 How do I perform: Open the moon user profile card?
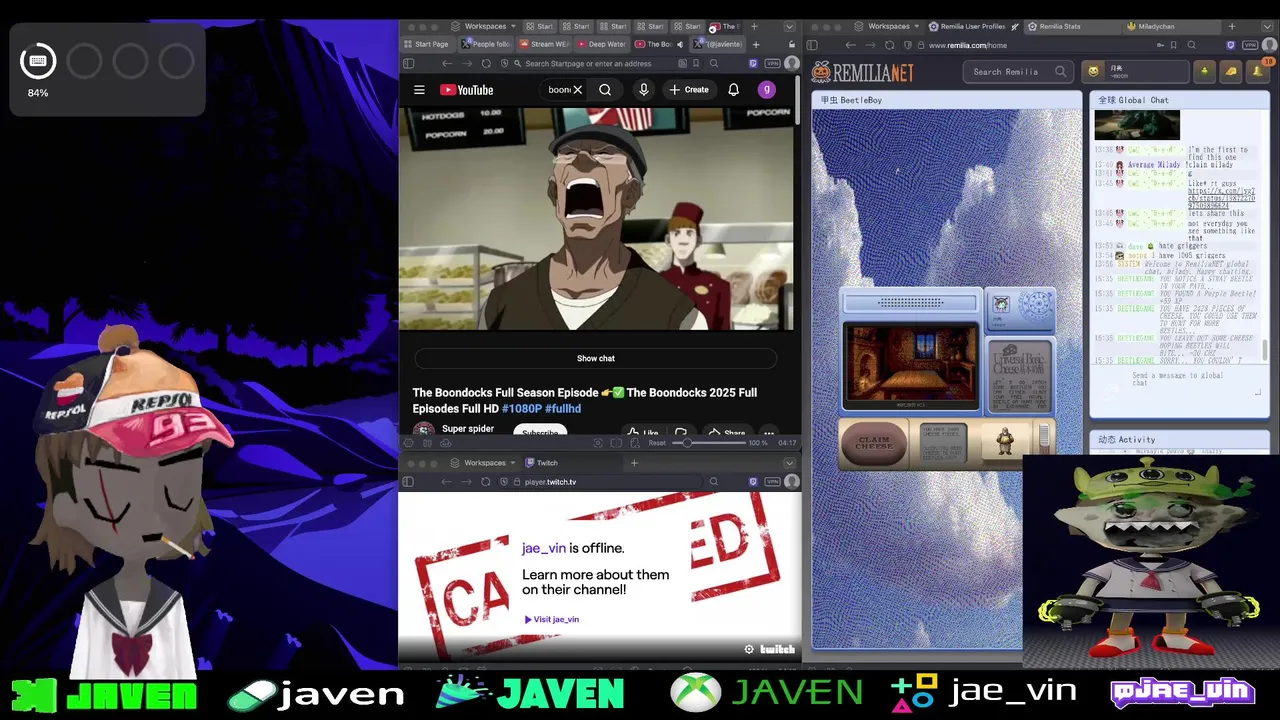[1135, 72]
